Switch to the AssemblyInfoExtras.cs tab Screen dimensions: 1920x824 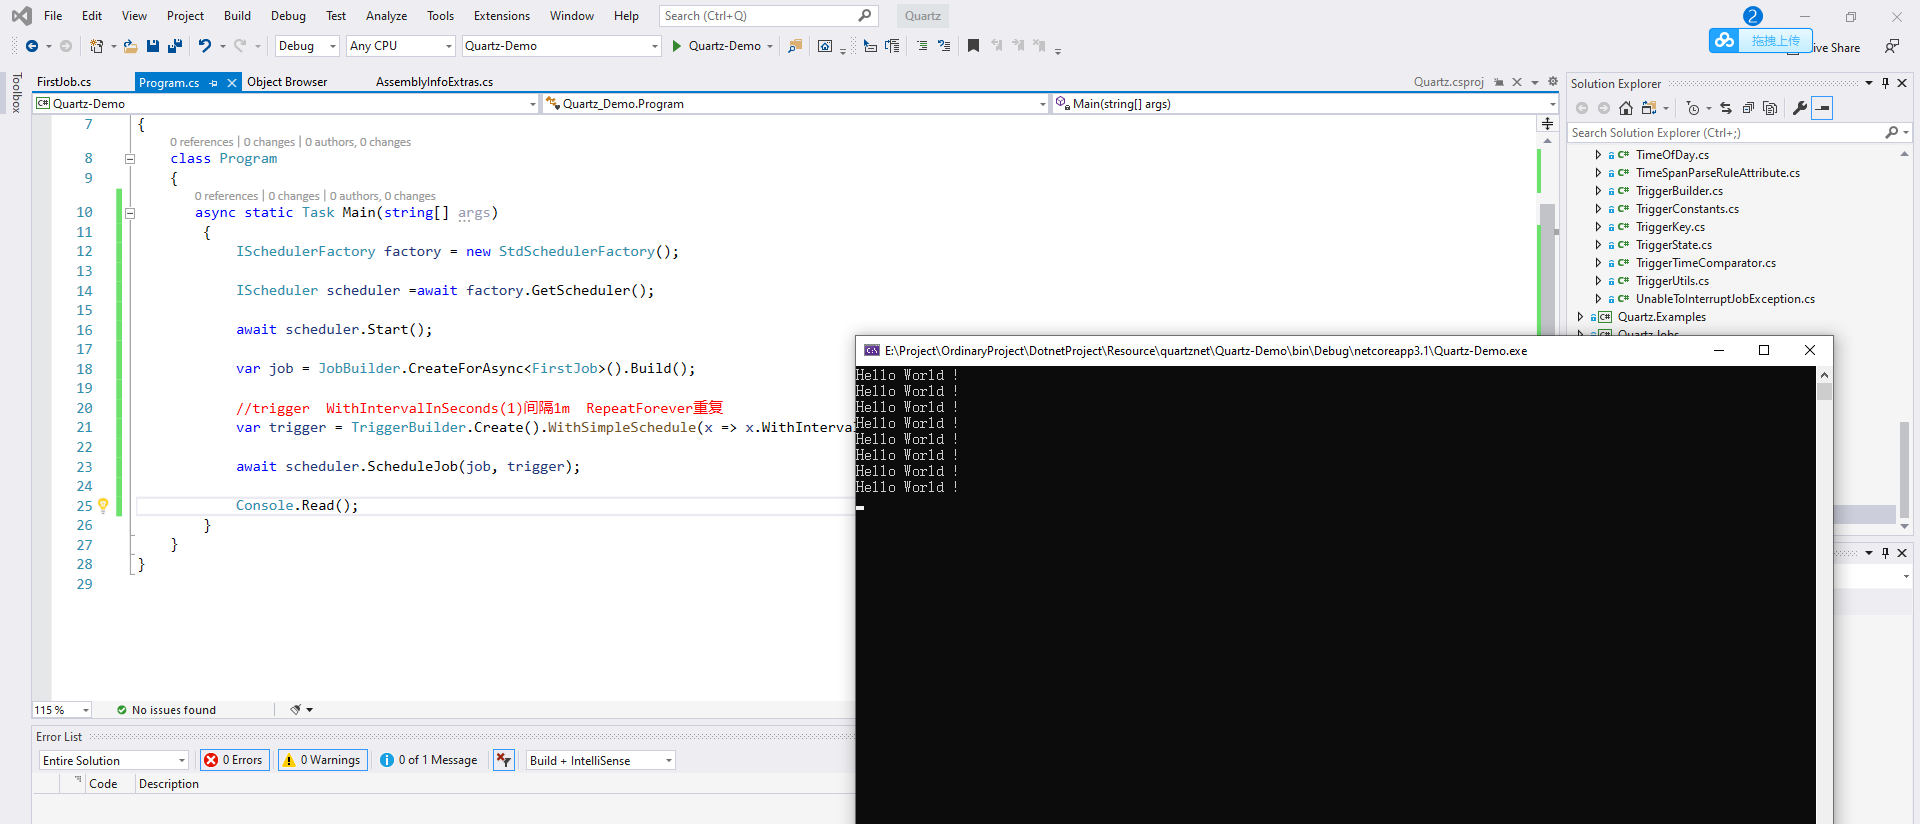[x=434, y=82]
